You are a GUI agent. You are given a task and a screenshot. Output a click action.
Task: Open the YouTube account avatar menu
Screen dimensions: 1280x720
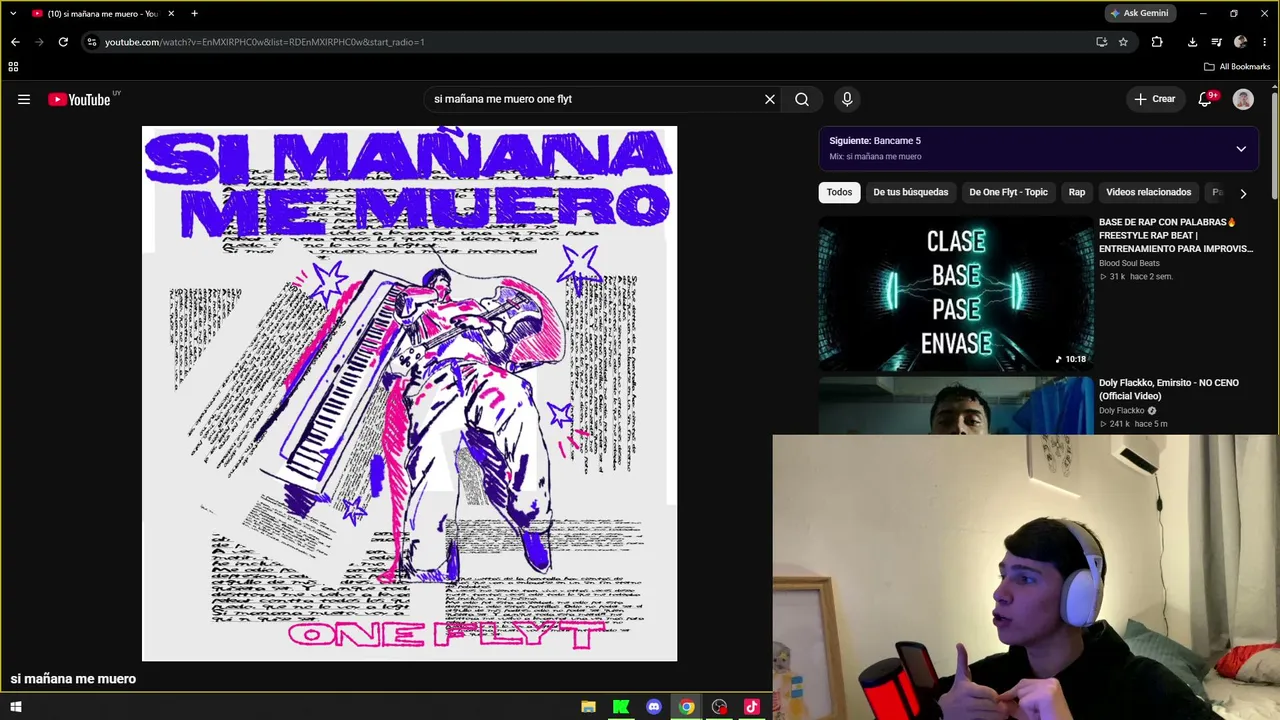click(x=1243, y=99)
